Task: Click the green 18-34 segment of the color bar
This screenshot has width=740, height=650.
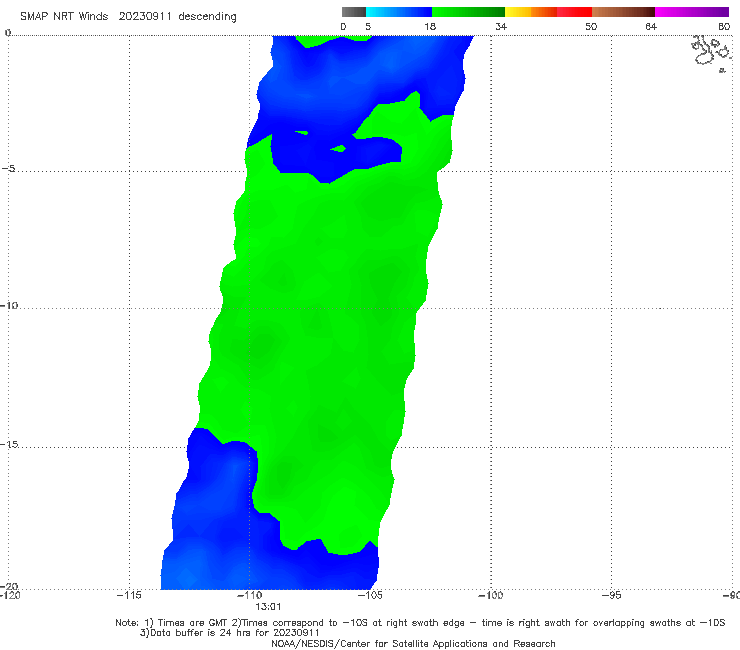Action: 468,12
